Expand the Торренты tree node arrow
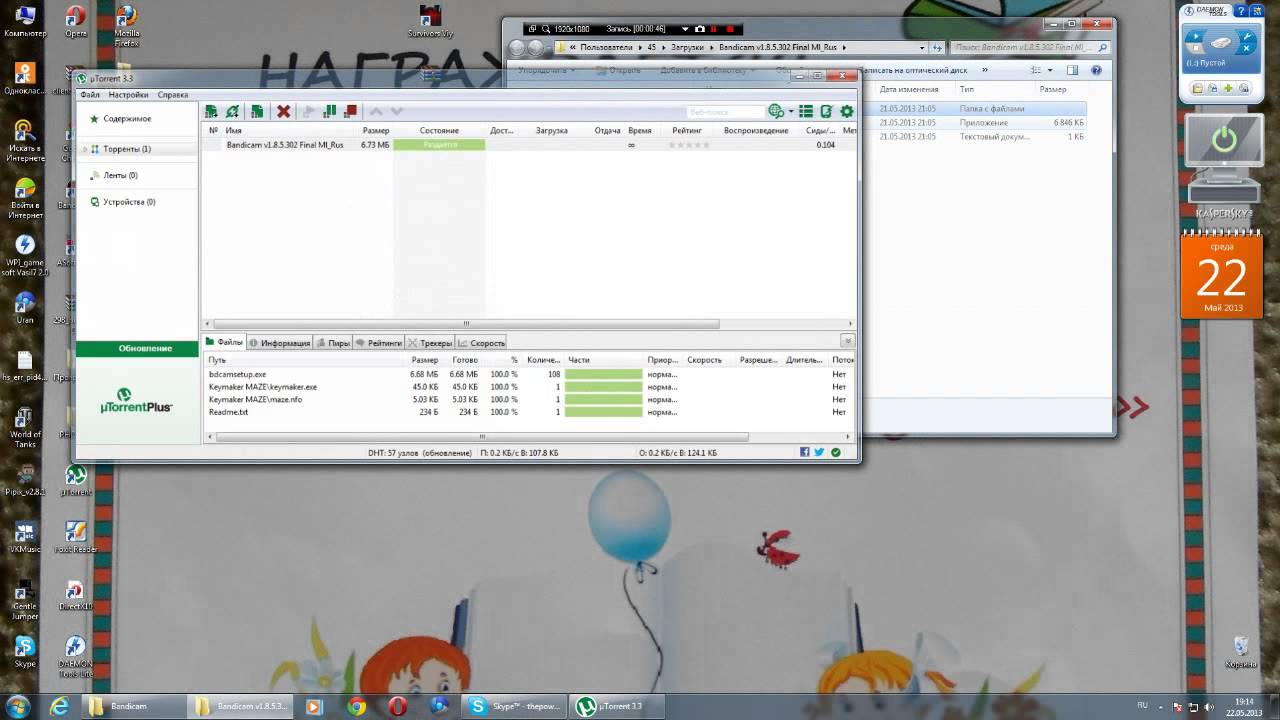Screen dimensions: 1280x720 click(x=84, y=149)
